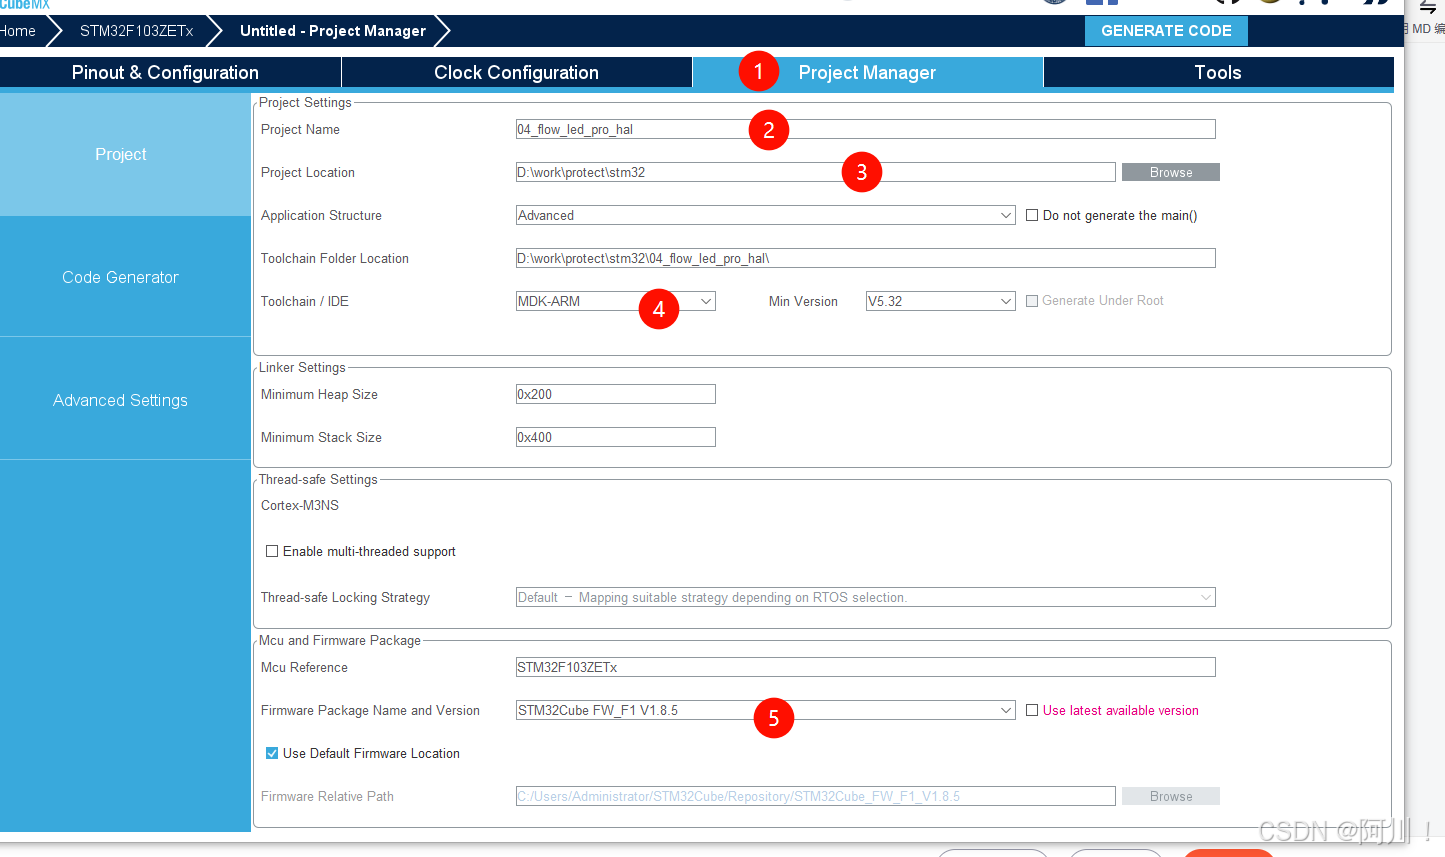Click the Mcu and Firmware Package title
The height and width of the screenshot is (857, 1445).
pos(340,640)
